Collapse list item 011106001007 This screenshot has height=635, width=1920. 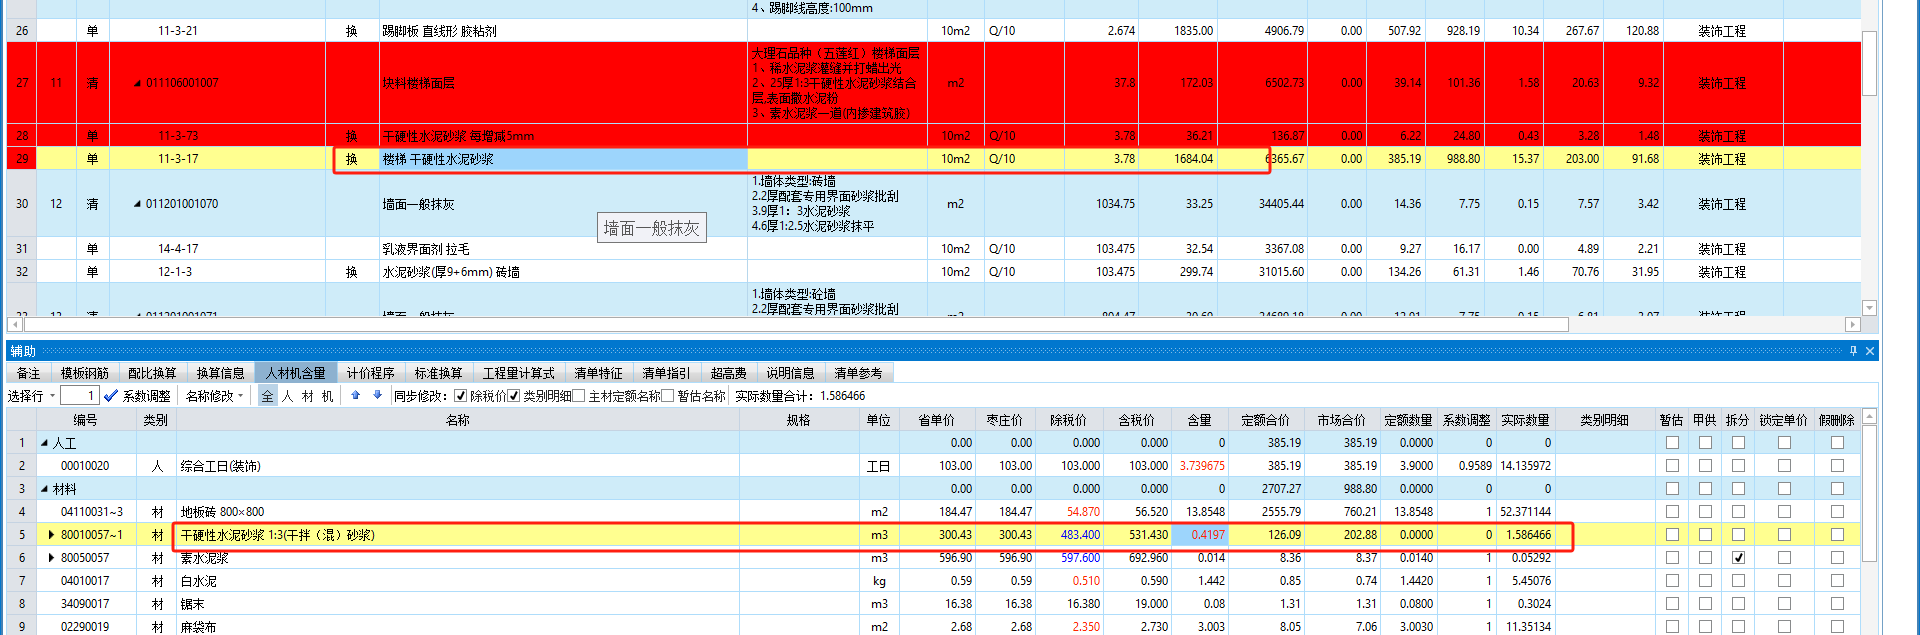coord(138,83)
